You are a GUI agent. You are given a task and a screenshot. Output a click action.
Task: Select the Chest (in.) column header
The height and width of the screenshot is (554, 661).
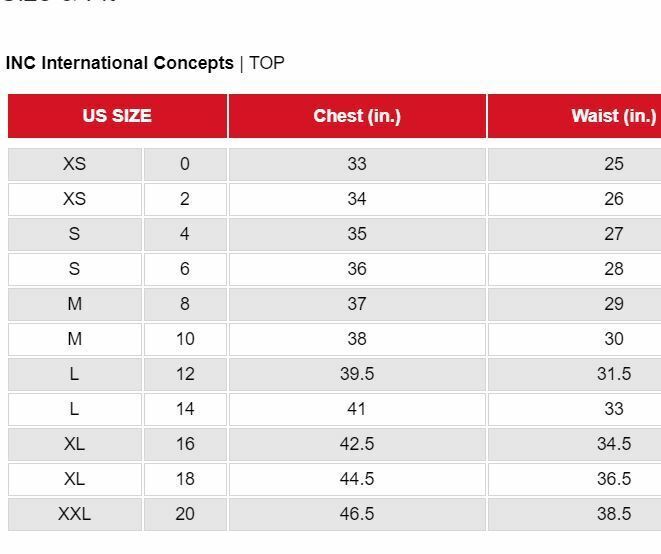357,116
